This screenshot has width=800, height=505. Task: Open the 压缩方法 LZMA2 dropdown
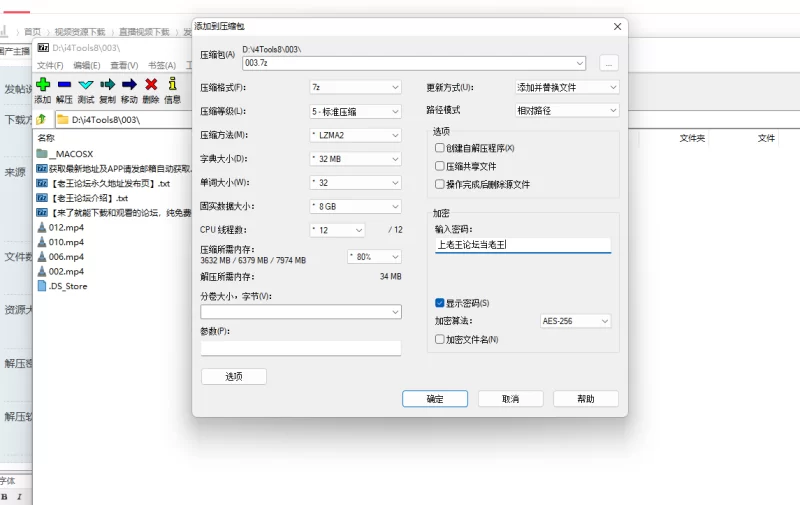355,135
